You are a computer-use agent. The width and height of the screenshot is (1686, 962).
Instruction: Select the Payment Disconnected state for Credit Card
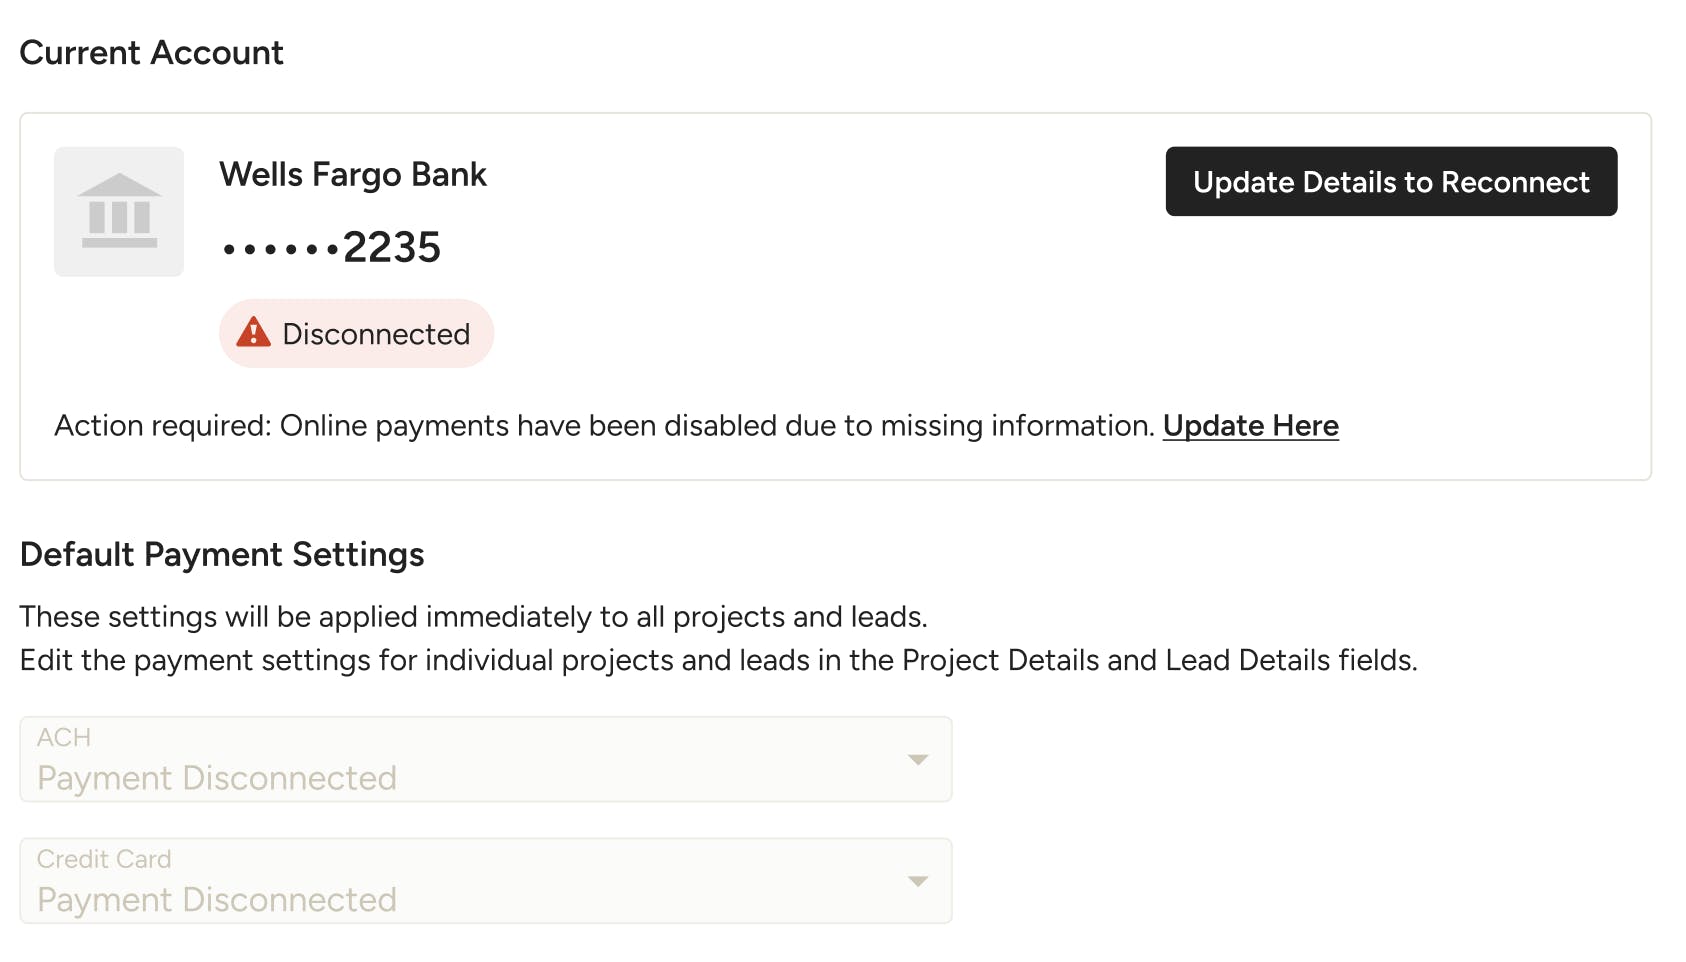pos(485,881)
